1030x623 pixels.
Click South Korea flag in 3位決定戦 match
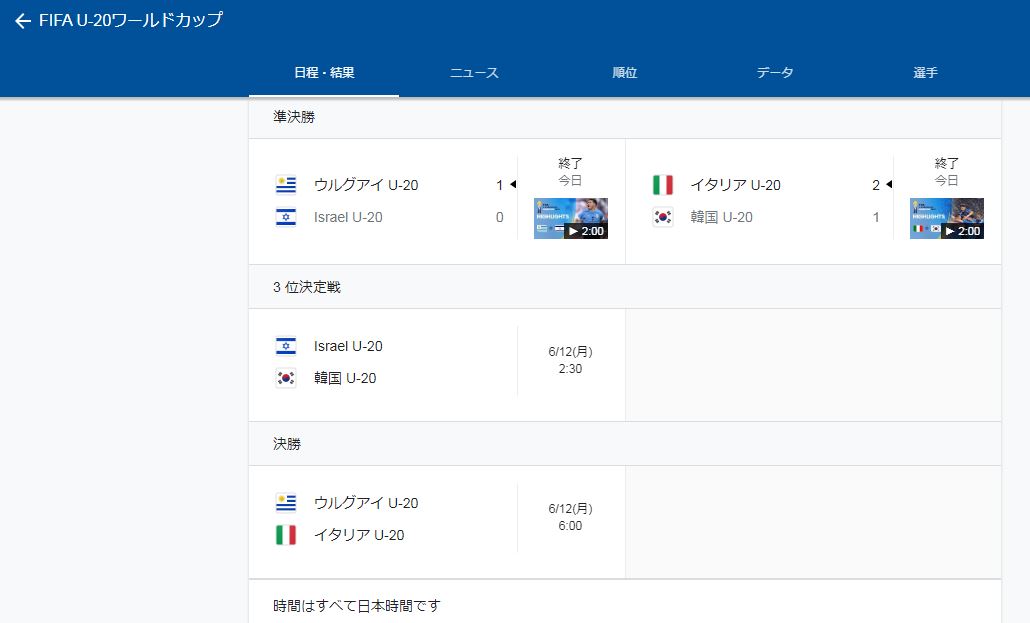(286, 378)
